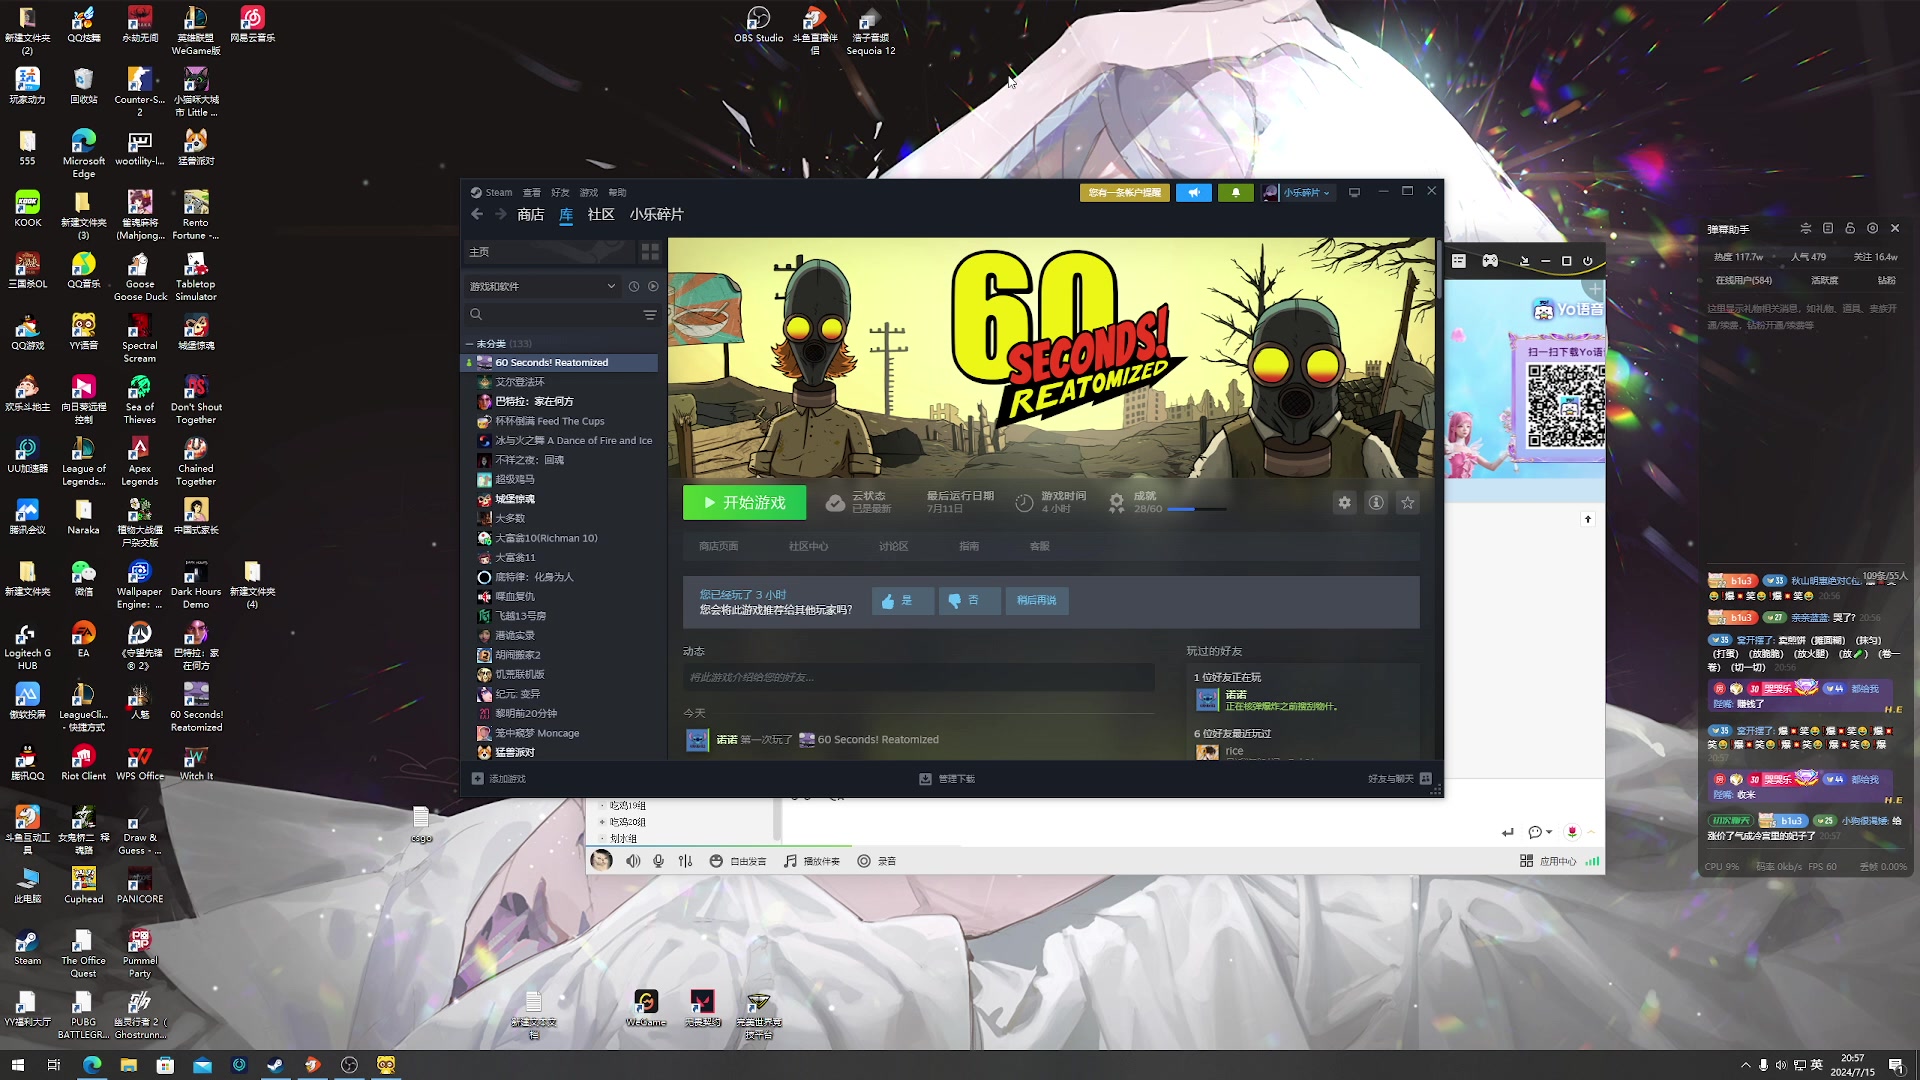Click the achievements progress bar

click(x=1195, y=510)
